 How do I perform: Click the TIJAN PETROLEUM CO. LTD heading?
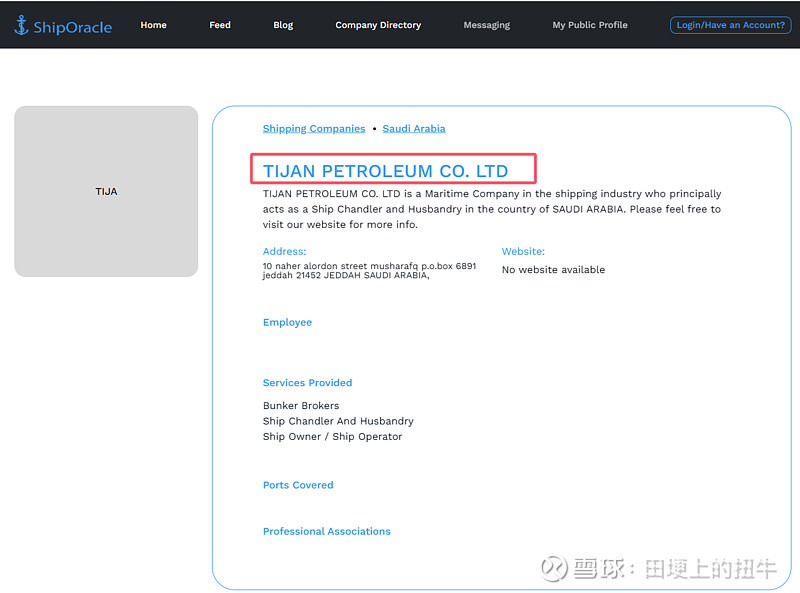click(385, 171)
